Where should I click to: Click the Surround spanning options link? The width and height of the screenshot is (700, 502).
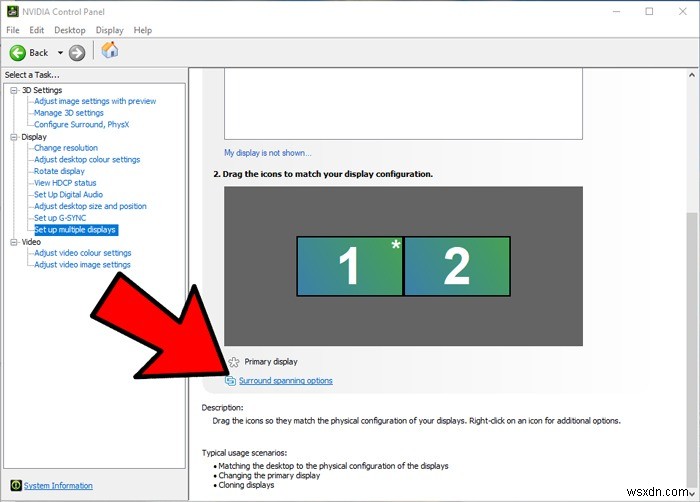coord(286,381)
